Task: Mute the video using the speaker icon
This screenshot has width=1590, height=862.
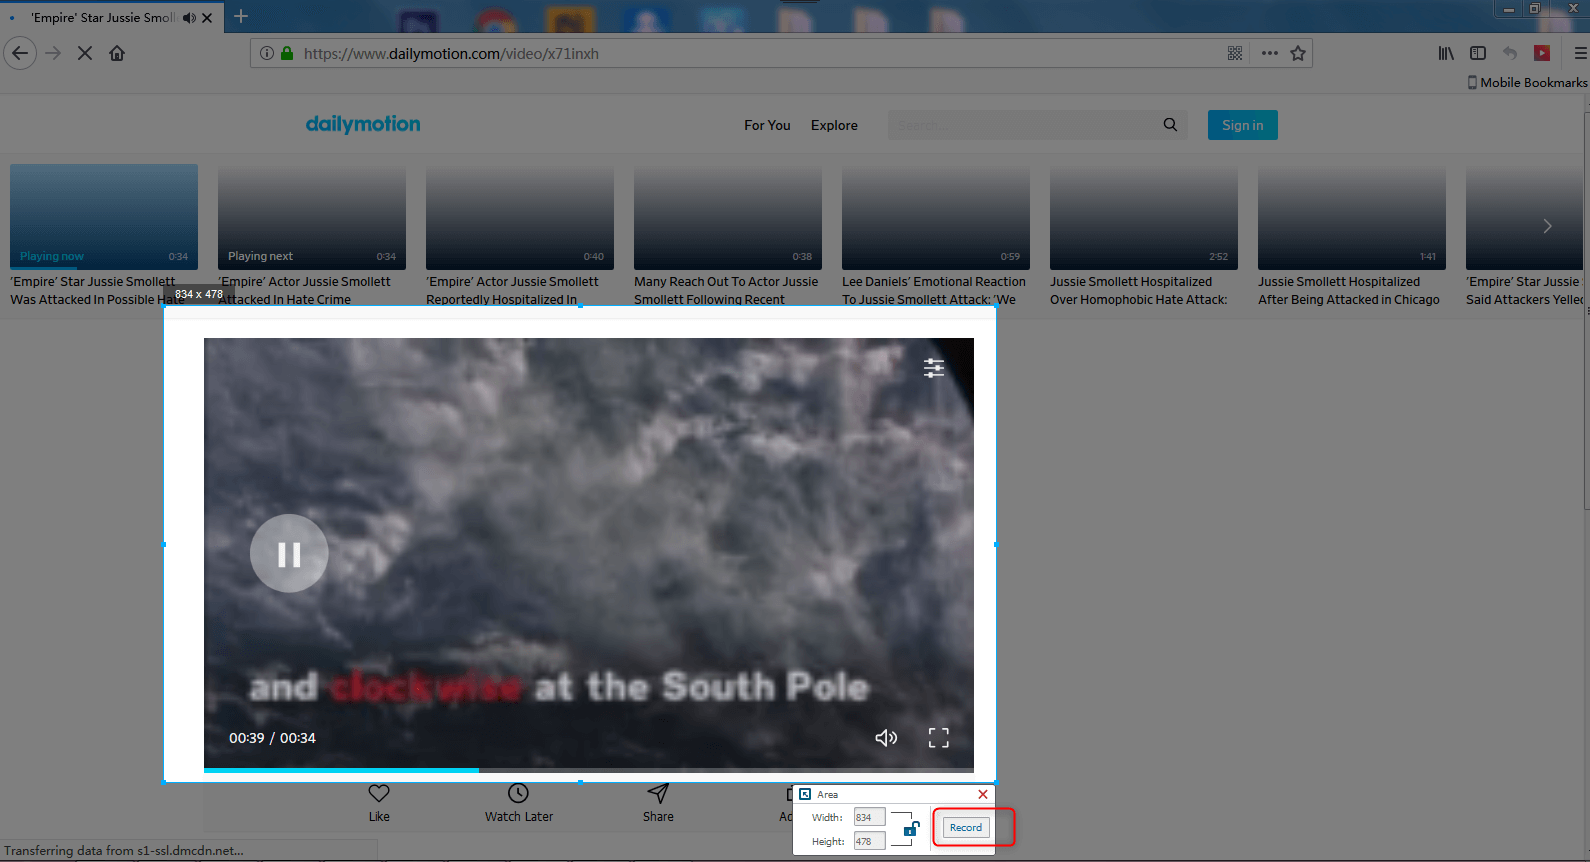Action: coord(885,738)
